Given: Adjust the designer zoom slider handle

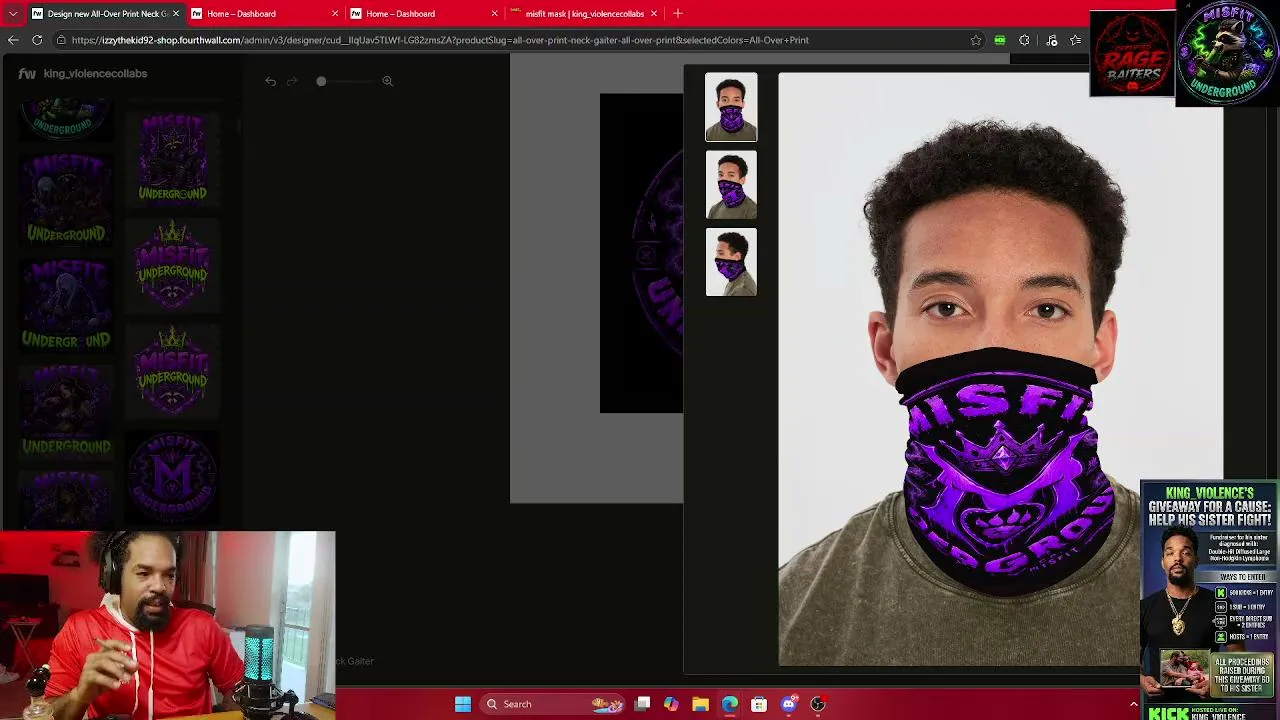Looking at the screenshot, I should click(x=321, y=81).
